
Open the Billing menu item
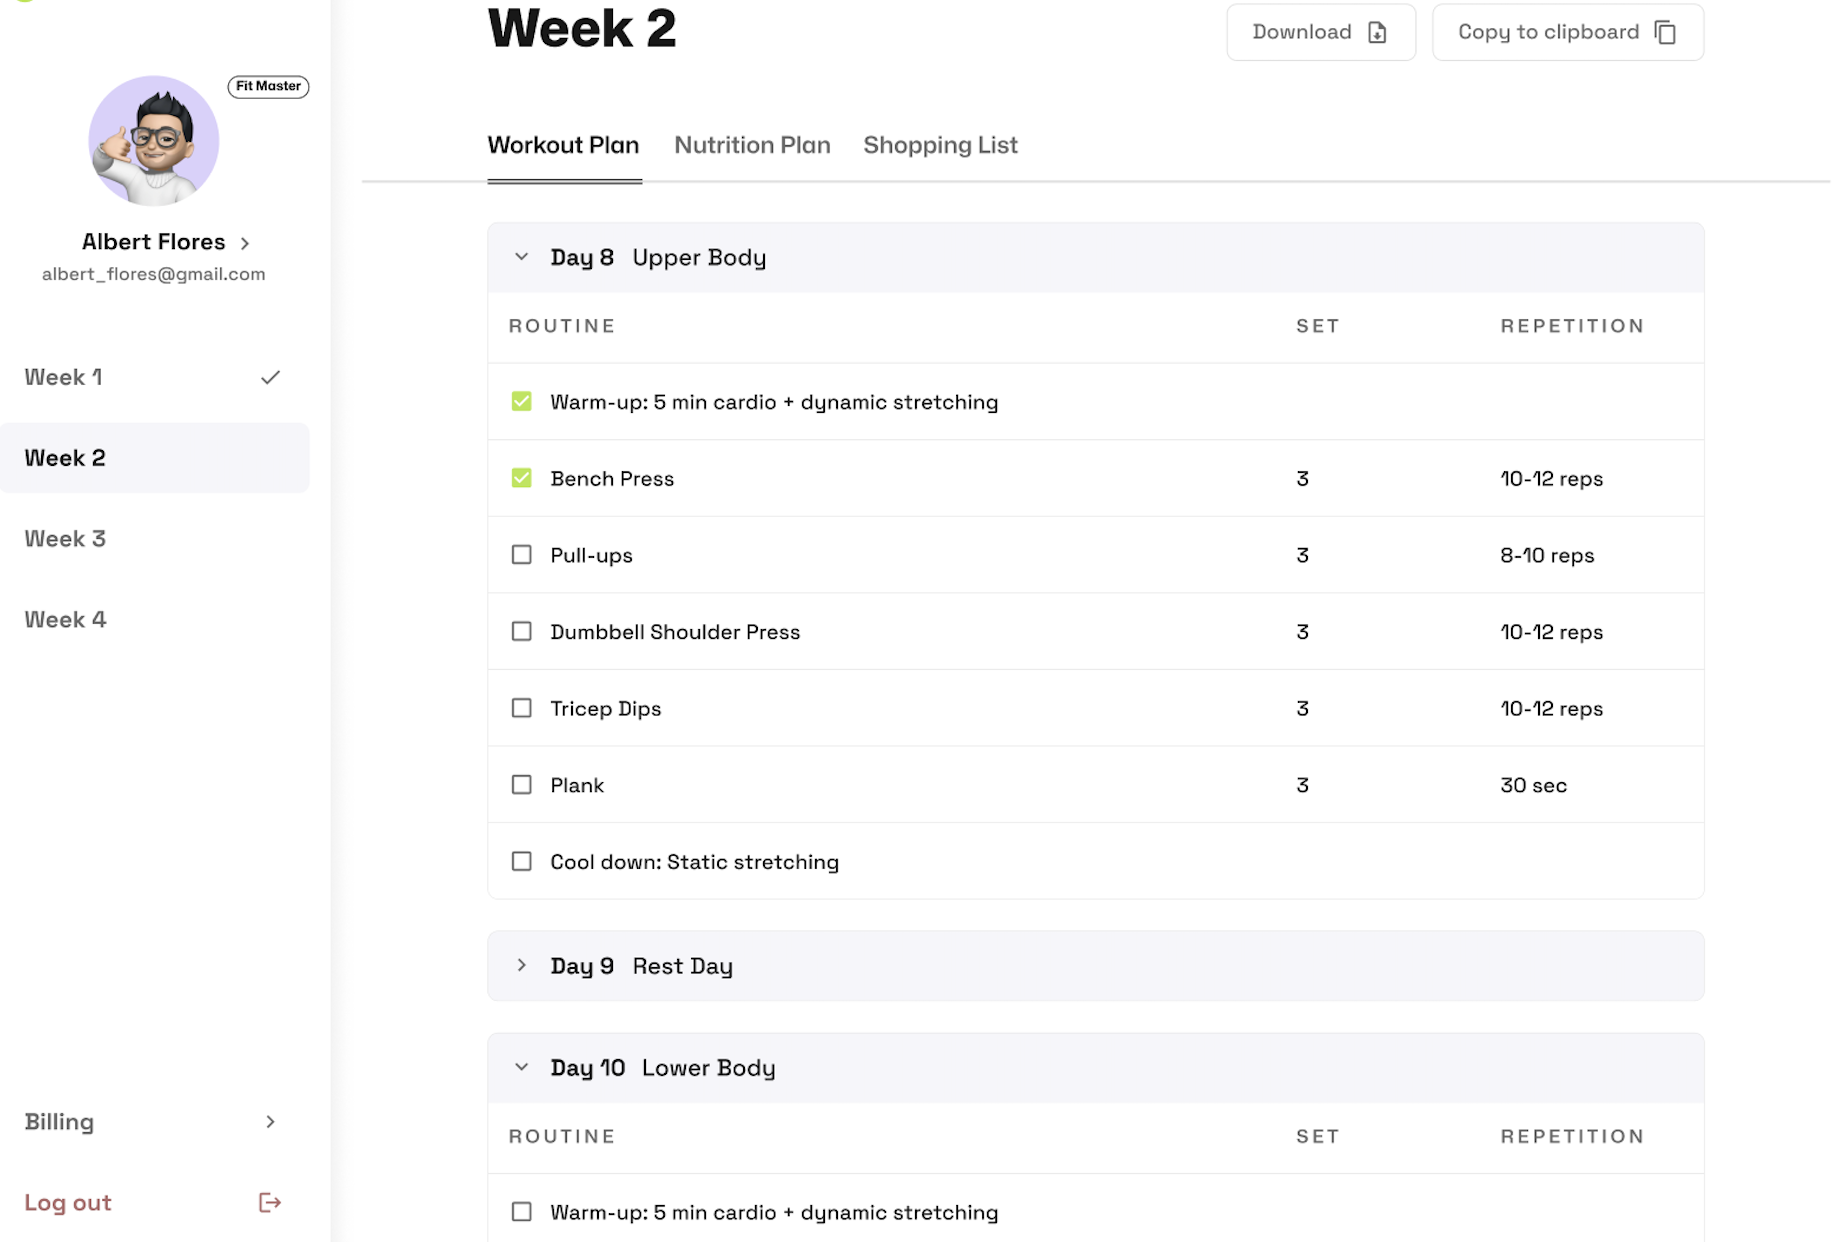[x=155, y=1121]
